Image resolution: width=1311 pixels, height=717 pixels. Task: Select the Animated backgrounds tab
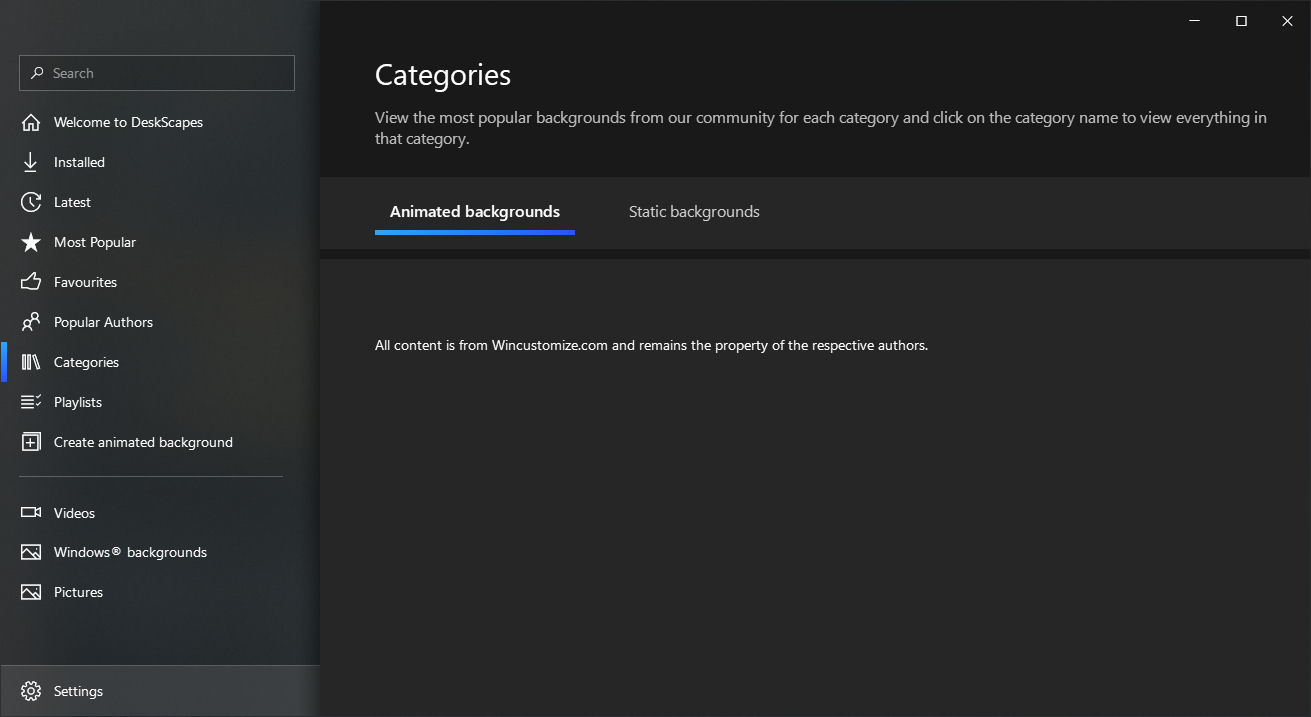coord(474,211)
